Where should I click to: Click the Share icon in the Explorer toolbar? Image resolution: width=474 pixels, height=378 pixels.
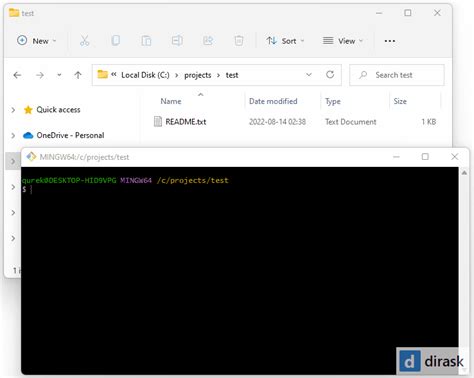208,41
